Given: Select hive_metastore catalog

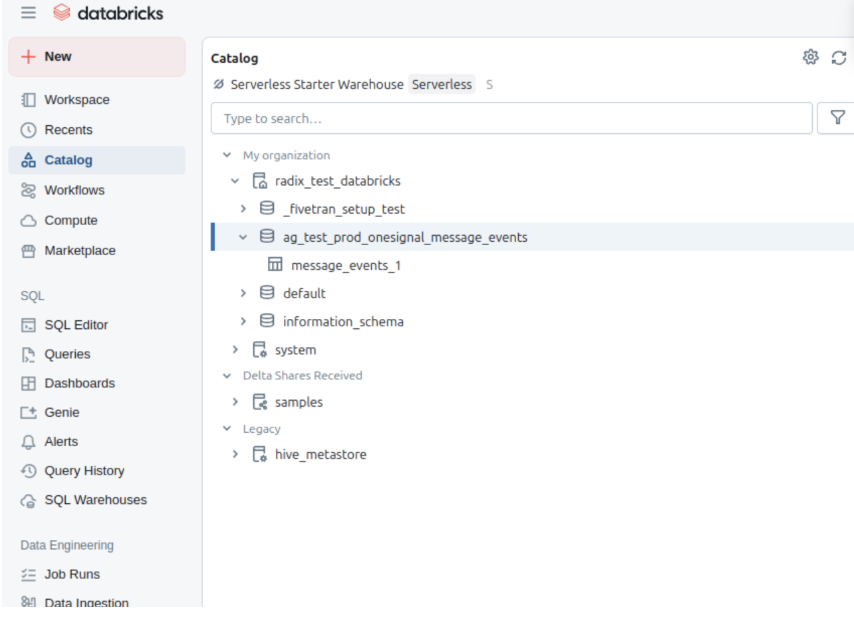Looking at the screenshot, I should coord(321,455).
